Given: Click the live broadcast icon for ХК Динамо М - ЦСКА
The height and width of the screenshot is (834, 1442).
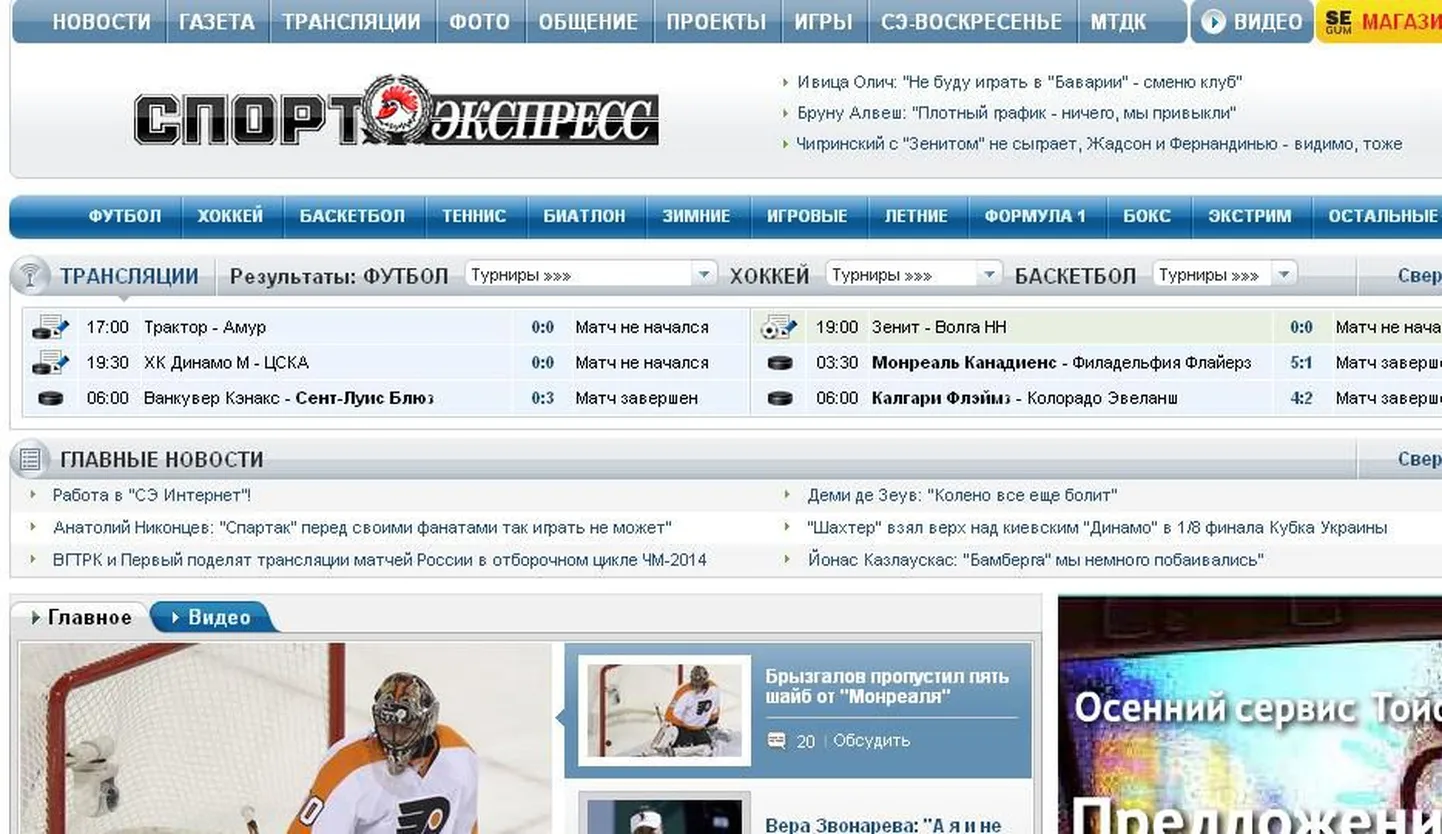Looking at the screenshot, I should tap(50, 362).
